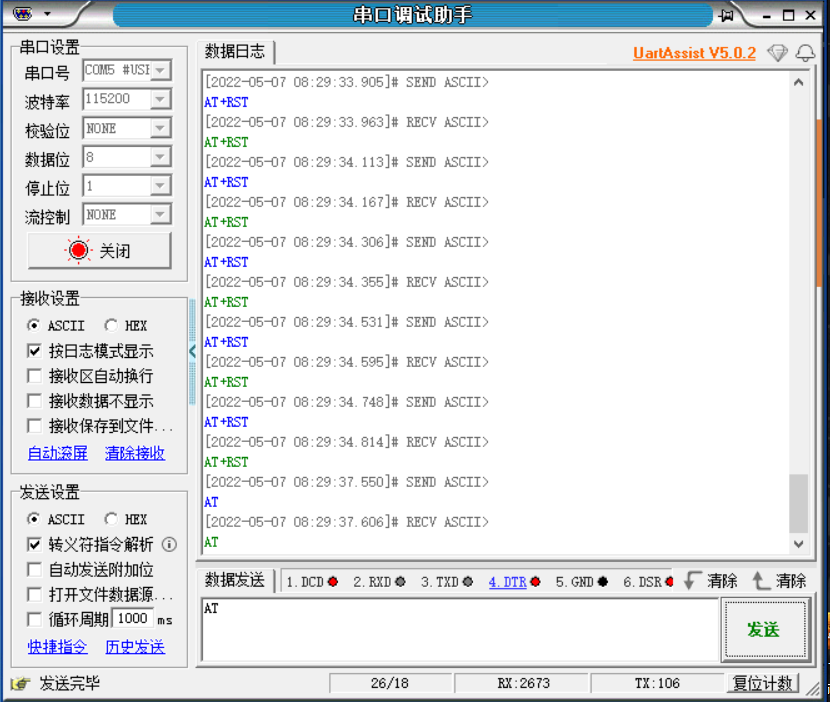This screenshot has width=830, height=702.
Task: Click the resize grip in the bottom-right corner
Action: [x=813, y=688]
